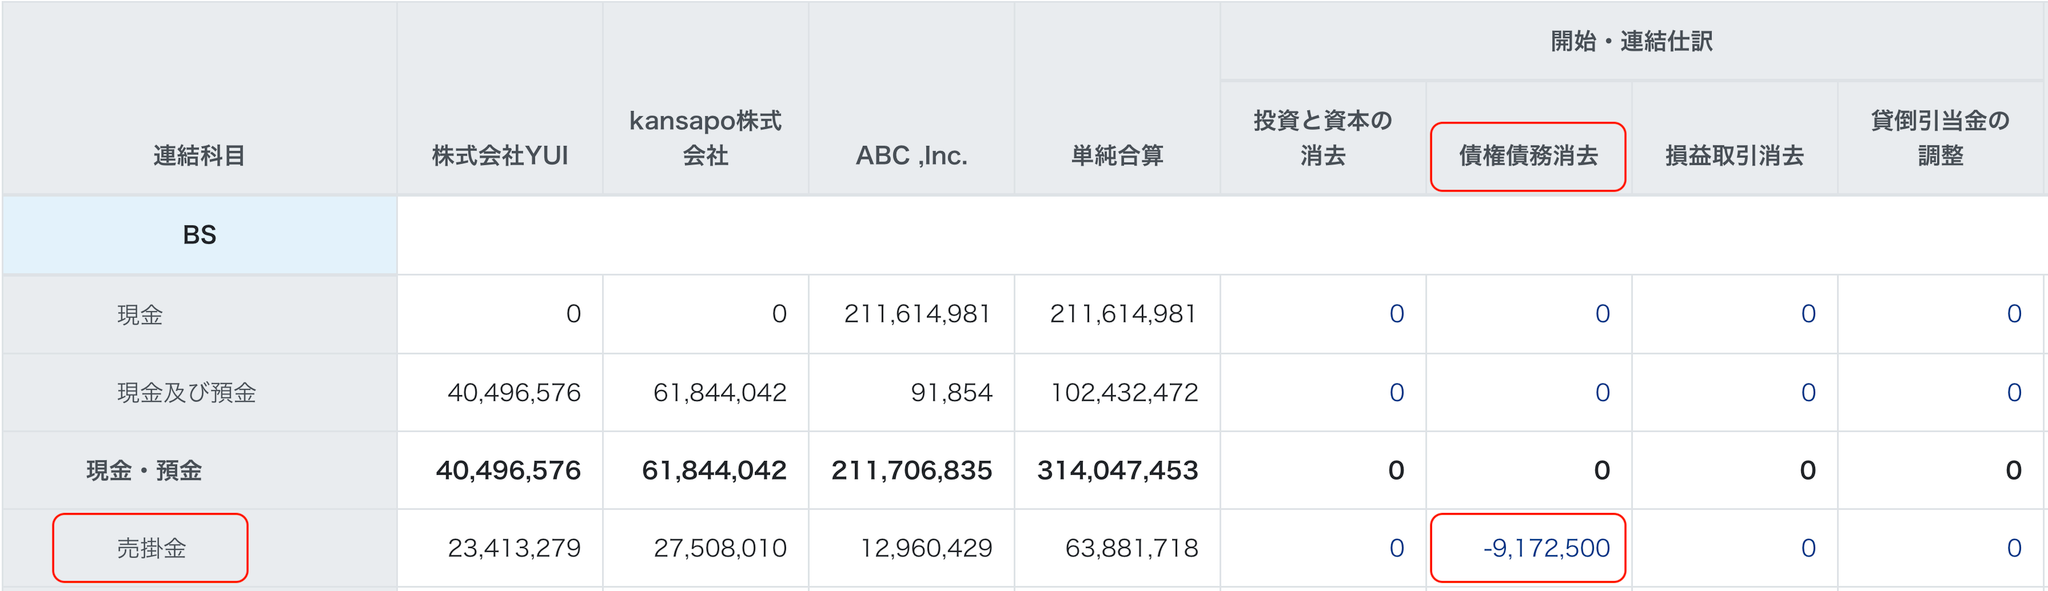Click 現金及び預金 zero link under 投資と資本の消去
This screenshot has height=591, width=2048.
tap(1396, 393)
